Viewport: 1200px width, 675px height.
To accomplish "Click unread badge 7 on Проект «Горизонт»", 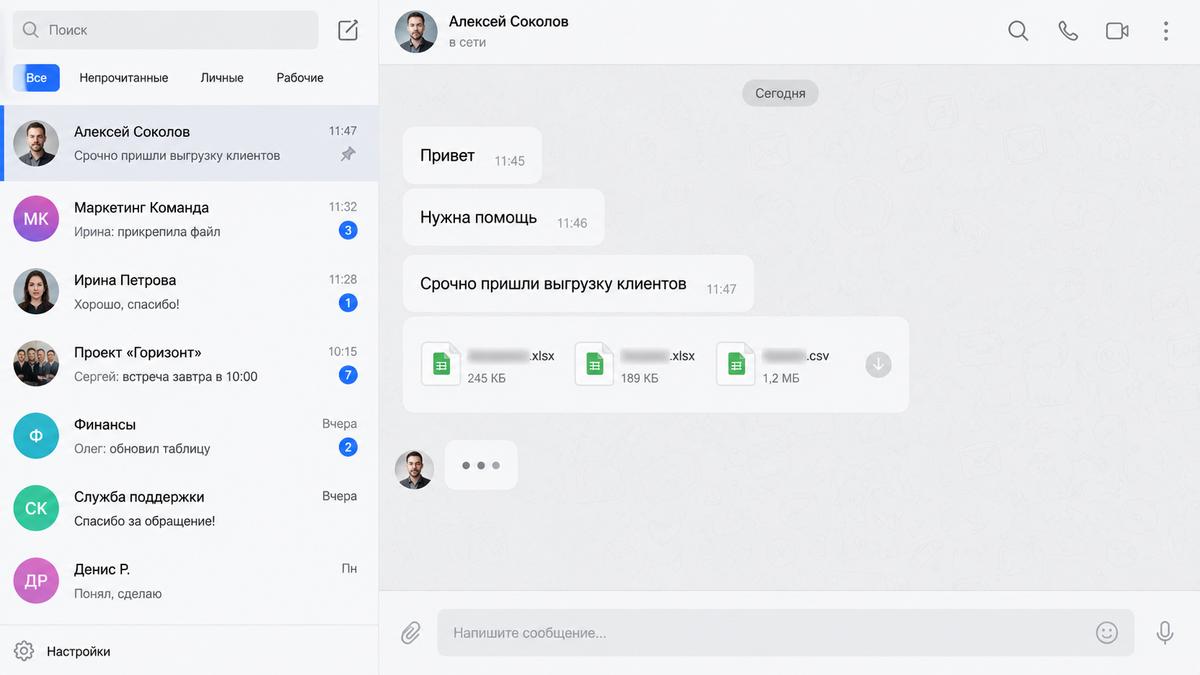I will click(348, 376).
